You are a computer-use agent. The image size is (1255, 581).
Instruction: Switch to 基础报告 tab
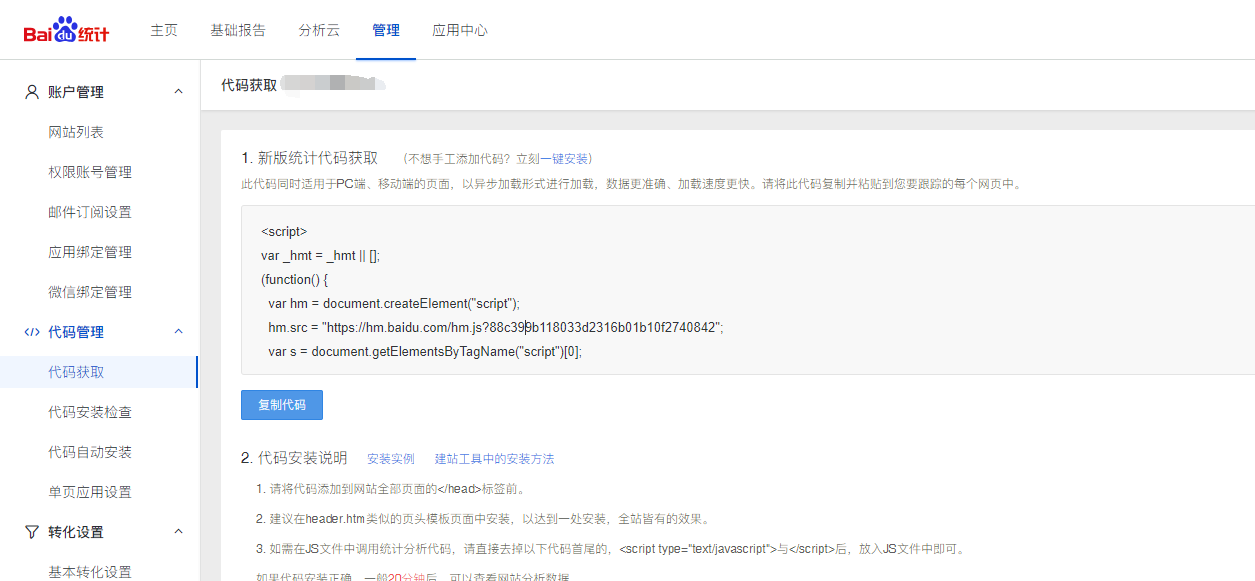pyautogui.click(x=238, y=30)
